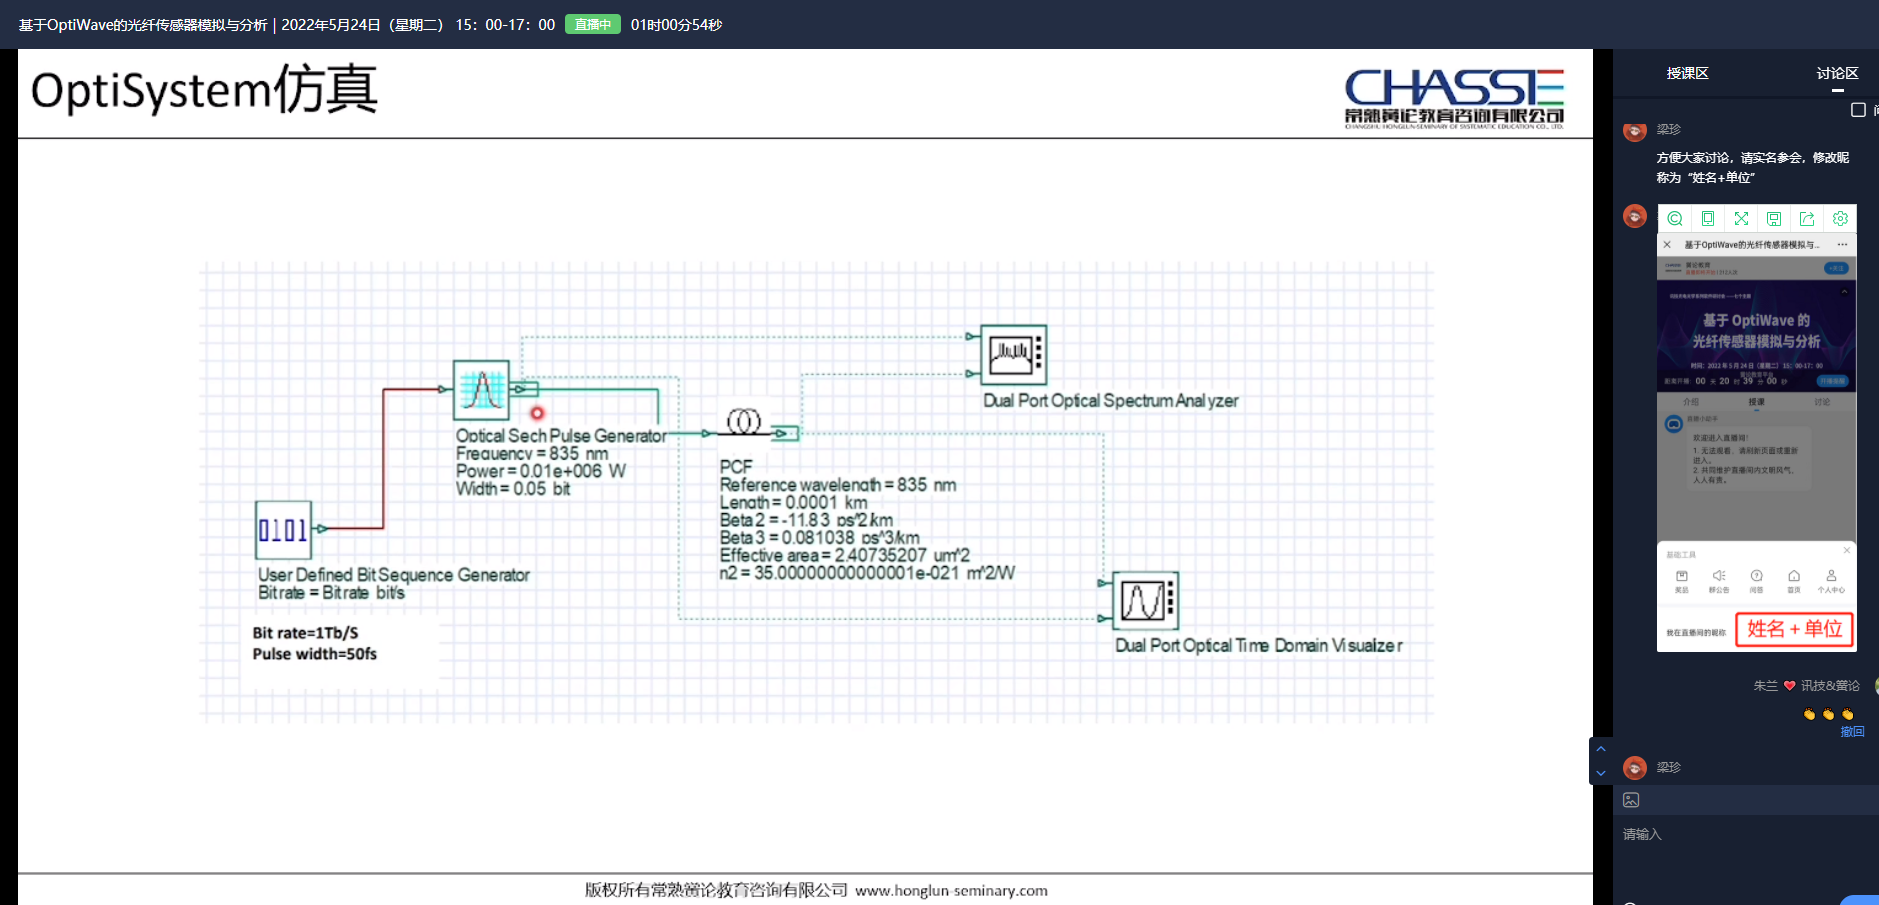Screen dimensions: 1879x905
Task: Click the Dual Port Optical Spectrum Analyzer icon
Action: click(1013, 354)
